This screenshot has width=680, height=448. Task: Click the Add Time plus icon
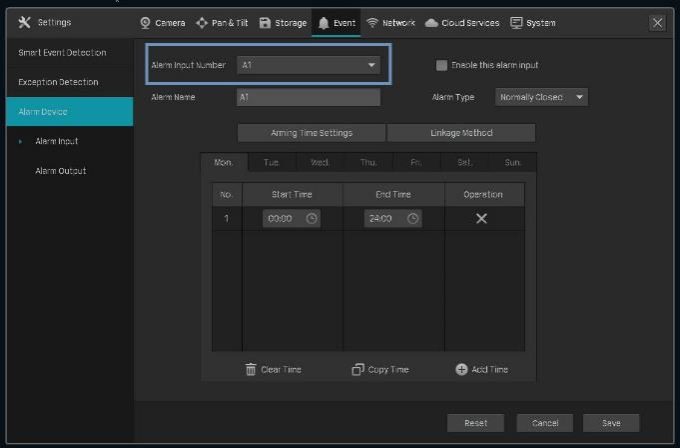pos(461,369)
